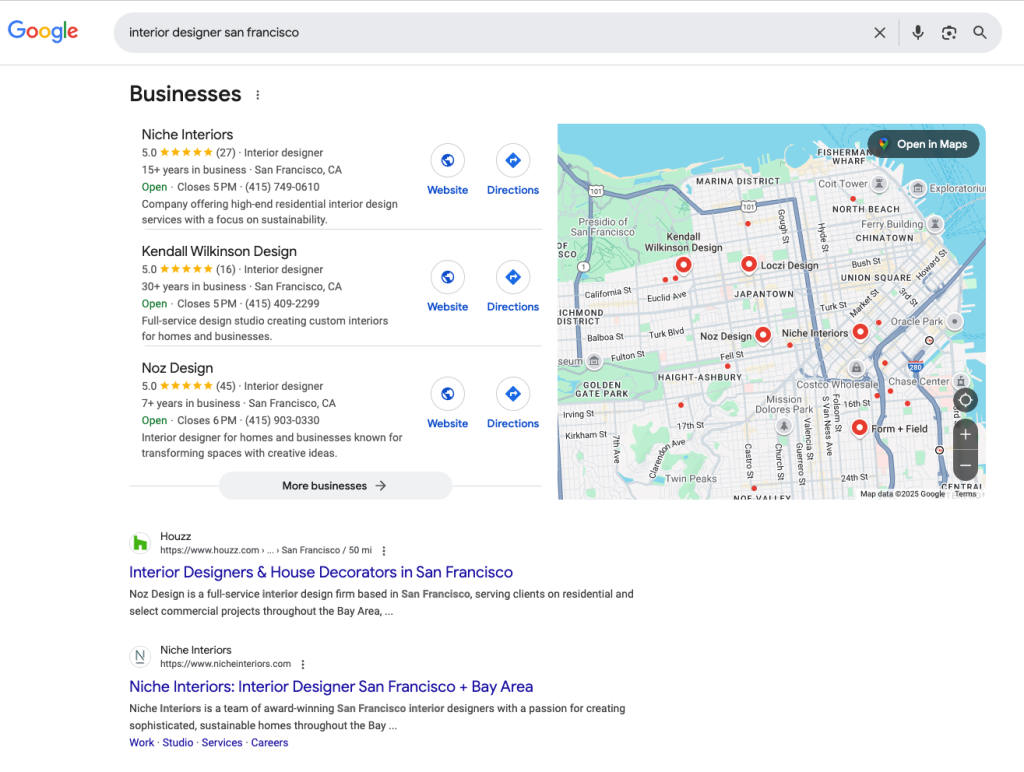Screen dimensions: 1024x772
Task: Open the Services sitelink
Action: pos(222,743)
